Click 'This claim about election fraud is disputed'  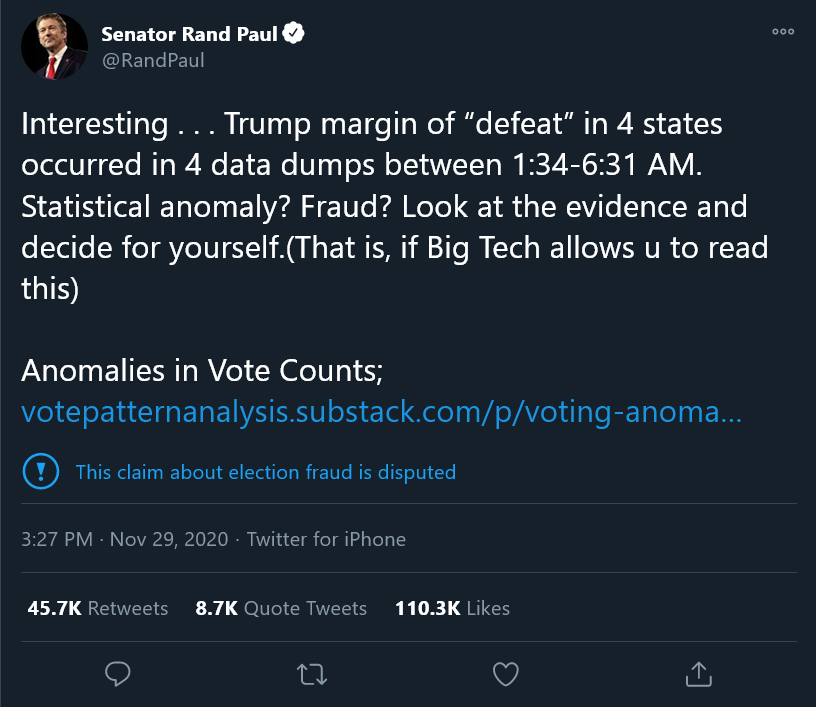click(x=266, y=472)
